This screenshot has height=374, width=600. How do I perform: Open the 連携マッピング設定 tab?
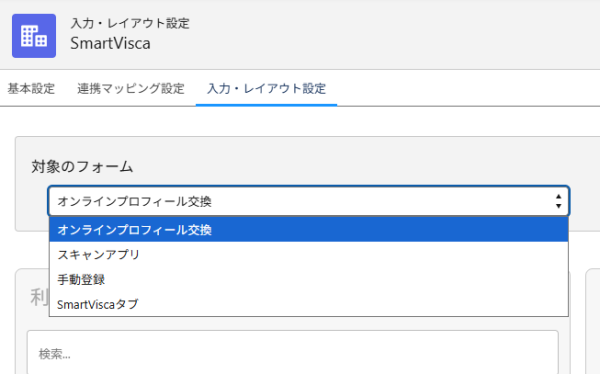(x=131, y=88)
